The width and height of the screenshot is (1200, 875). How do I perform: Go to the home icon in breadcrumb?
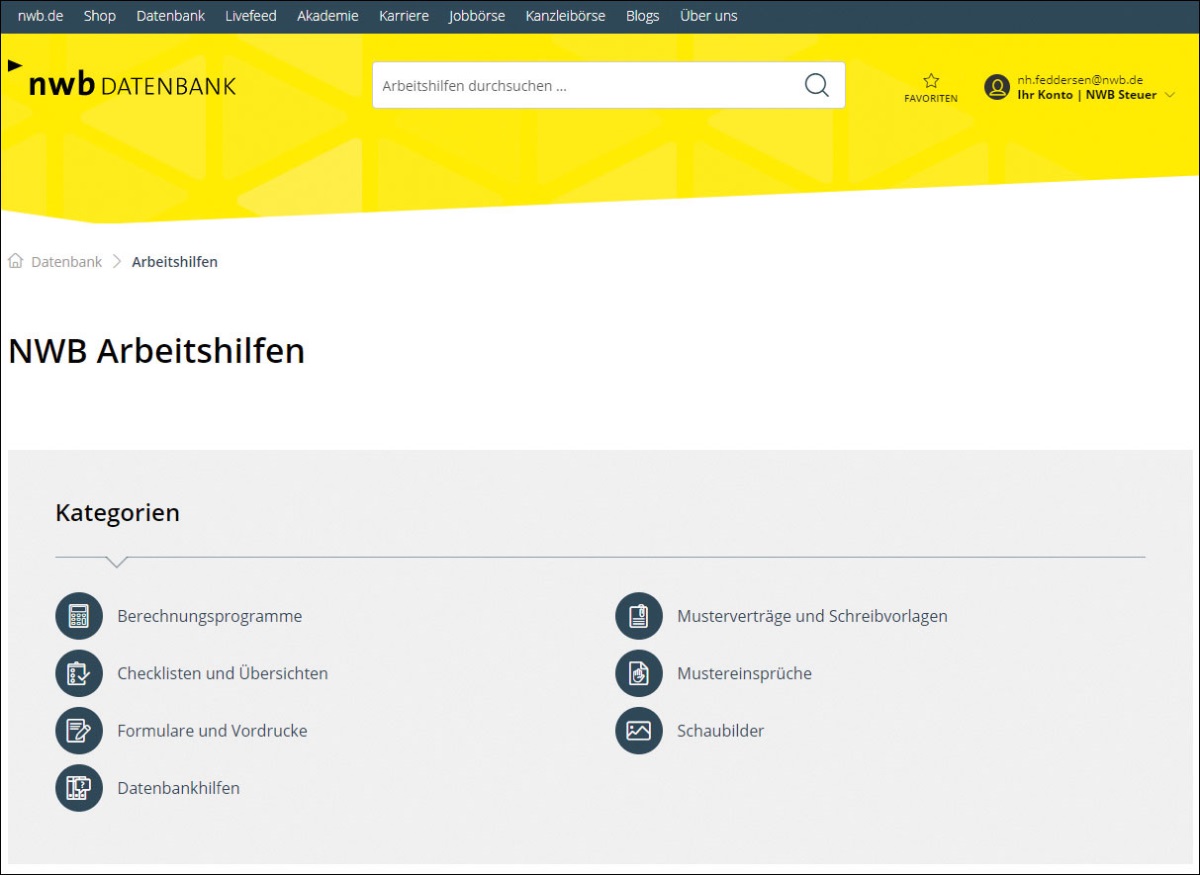coord(16,261)
